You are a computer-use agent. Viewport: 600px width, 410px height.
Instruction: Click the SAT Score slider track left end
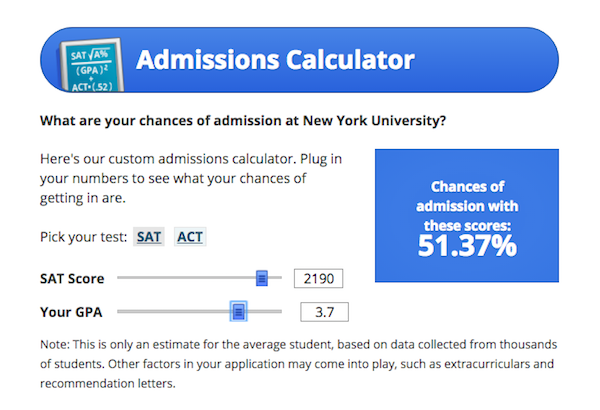click(119, 278)
